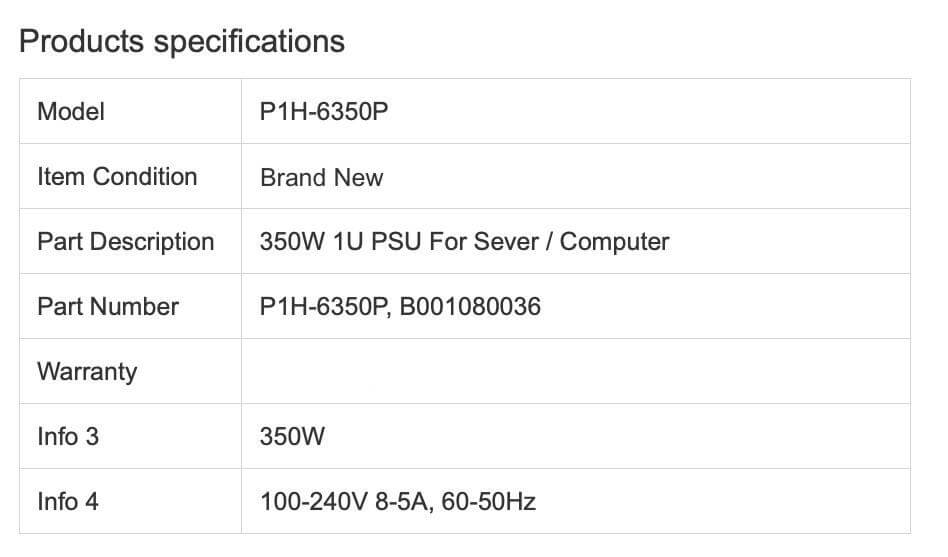Click the 350W value beside Info 3

(292, 437)
